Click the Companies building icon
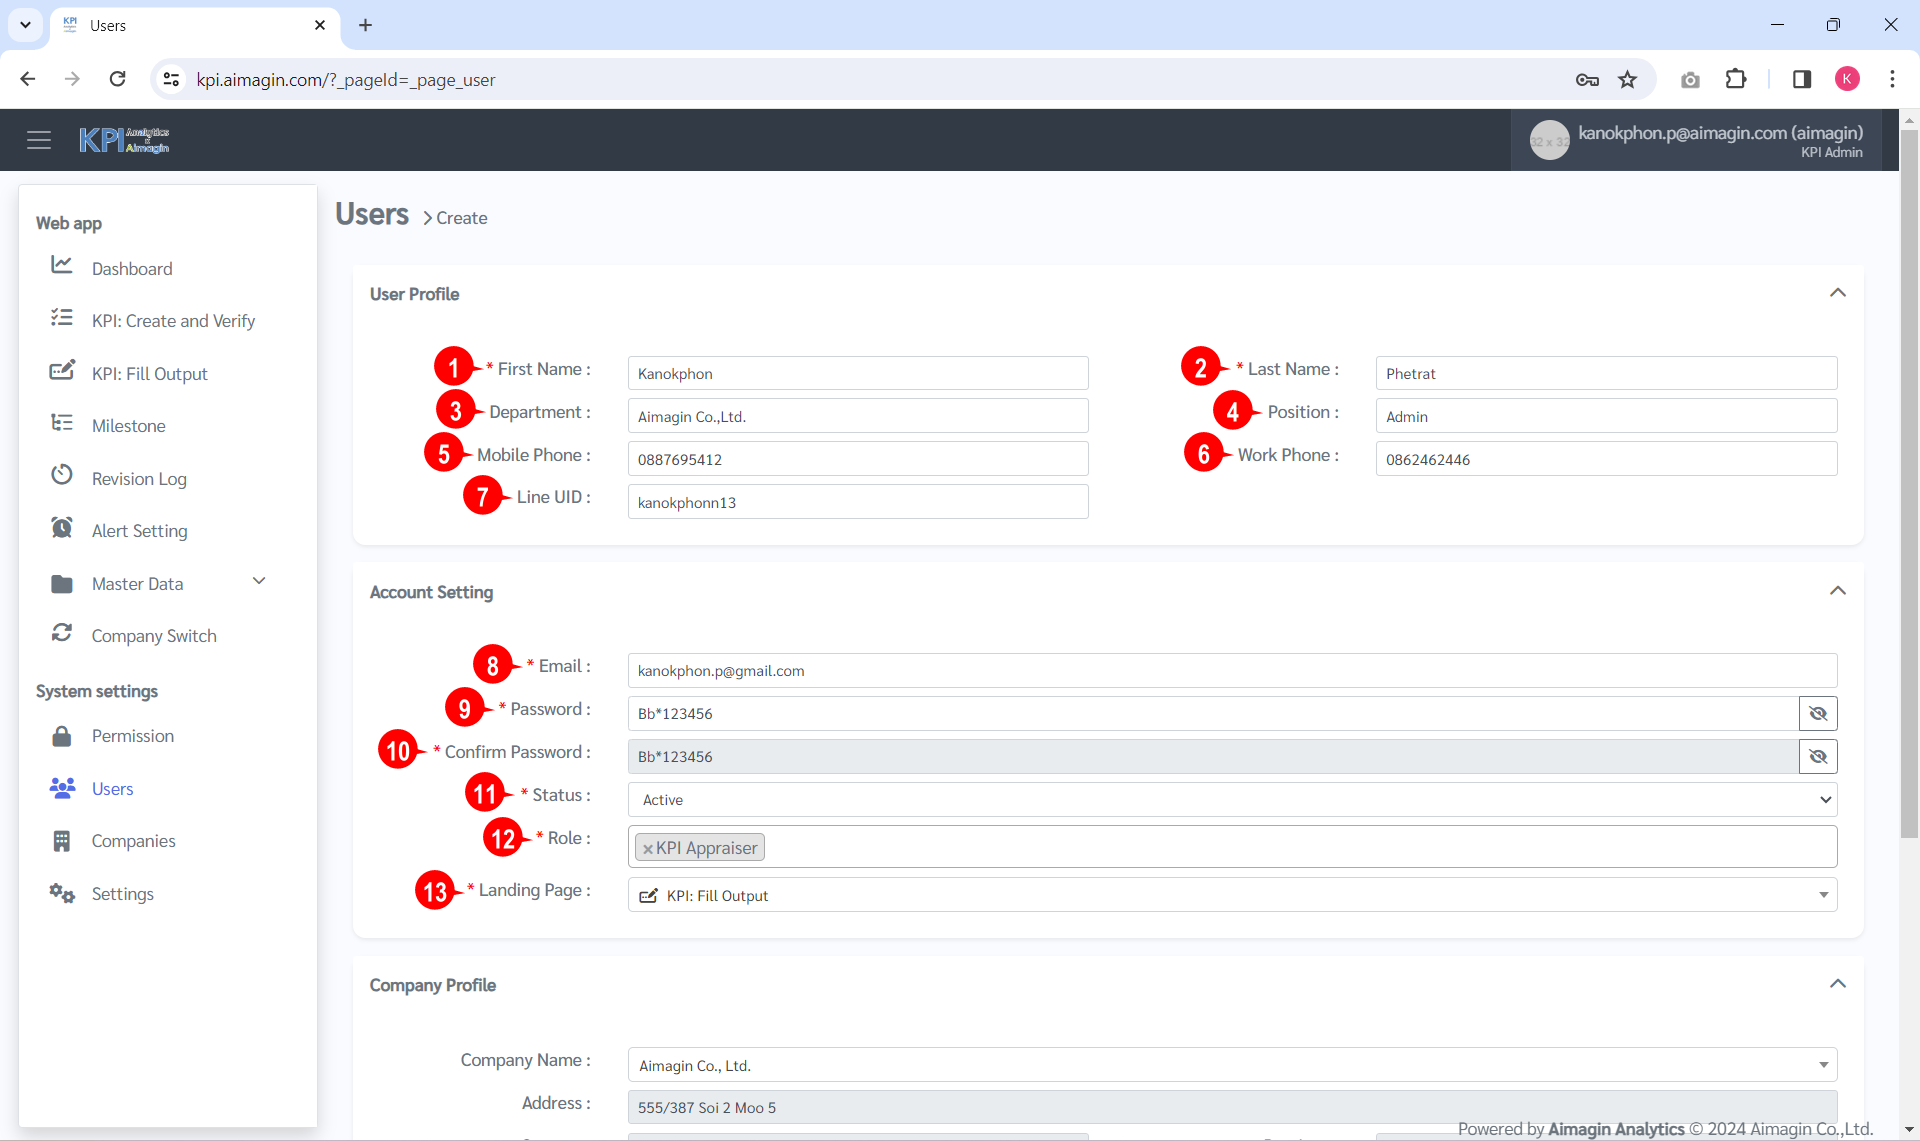The width and height of the screenshot is (1920, 1141). [62, 841]
